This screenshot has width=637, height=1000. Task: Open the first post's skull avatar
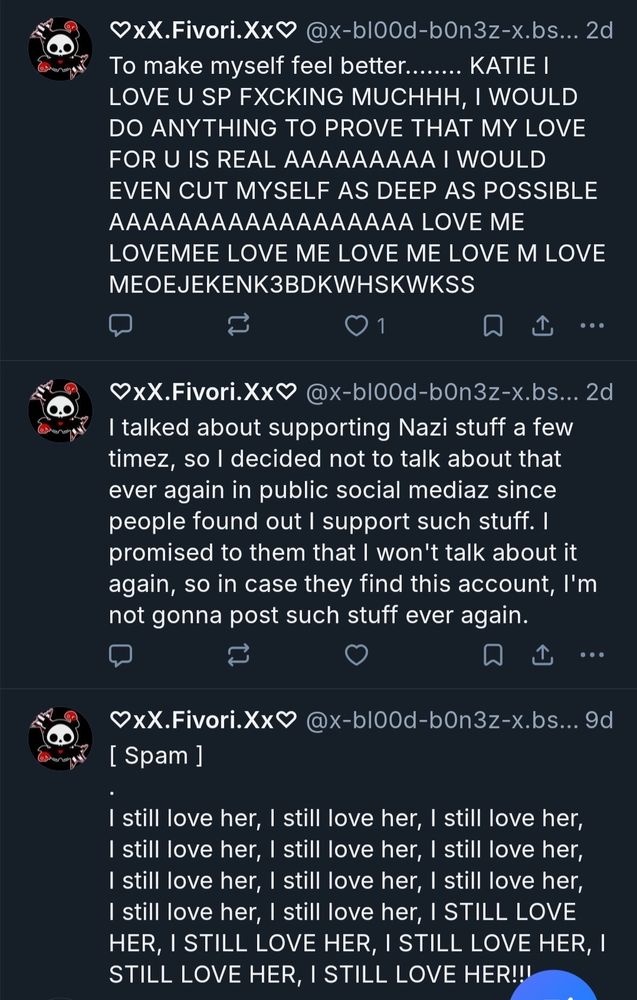click(60, 49)
